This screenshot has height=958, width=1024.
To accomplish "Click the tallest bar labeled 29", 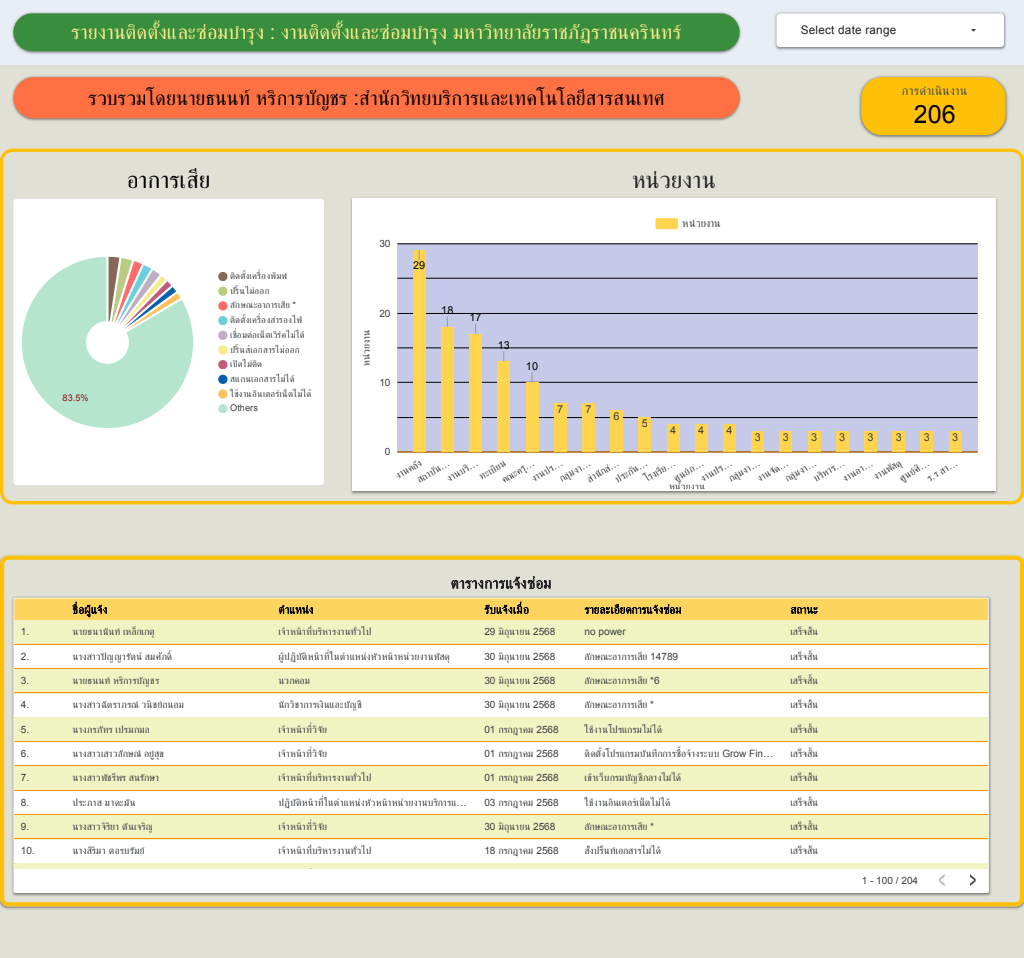I will coord(419,351).
